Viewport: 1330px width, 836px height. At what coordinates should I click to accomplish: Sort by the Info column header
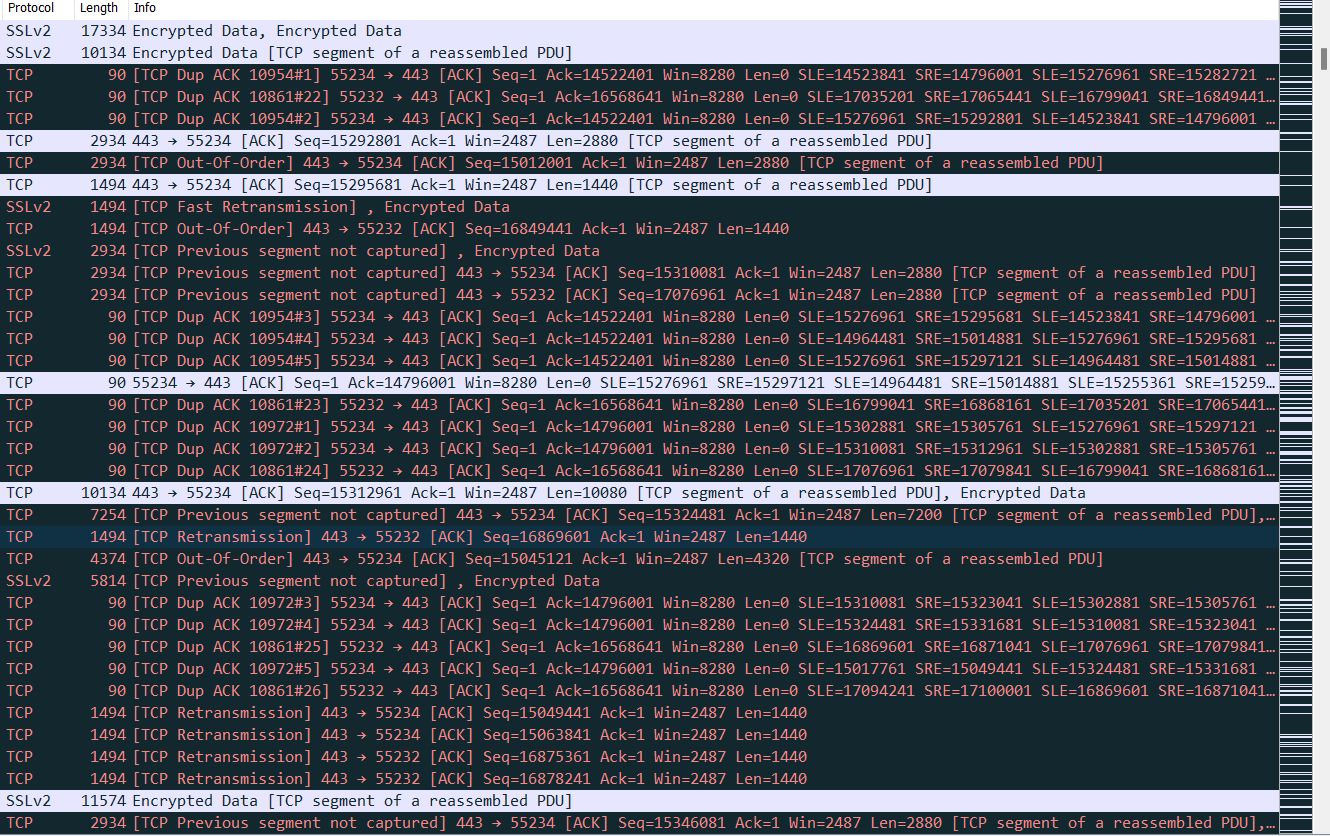click(145, 8)
